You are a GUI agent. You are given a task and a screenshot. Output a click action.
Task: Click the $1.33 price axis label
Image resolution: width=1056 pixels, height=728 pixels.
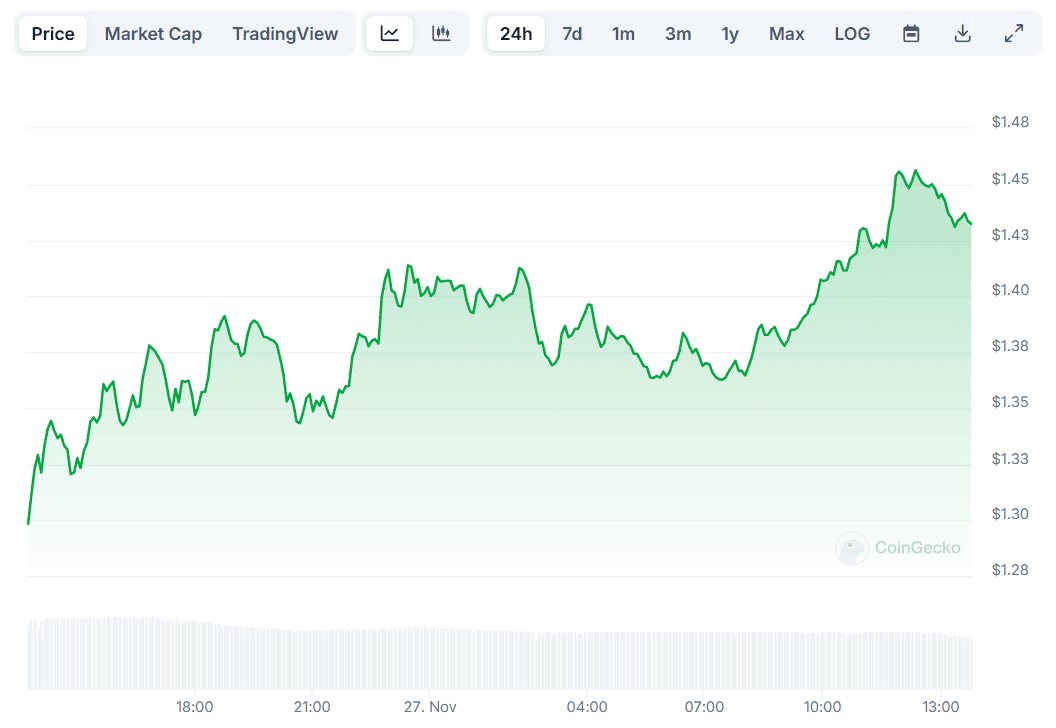click(x=1010, y=459)
